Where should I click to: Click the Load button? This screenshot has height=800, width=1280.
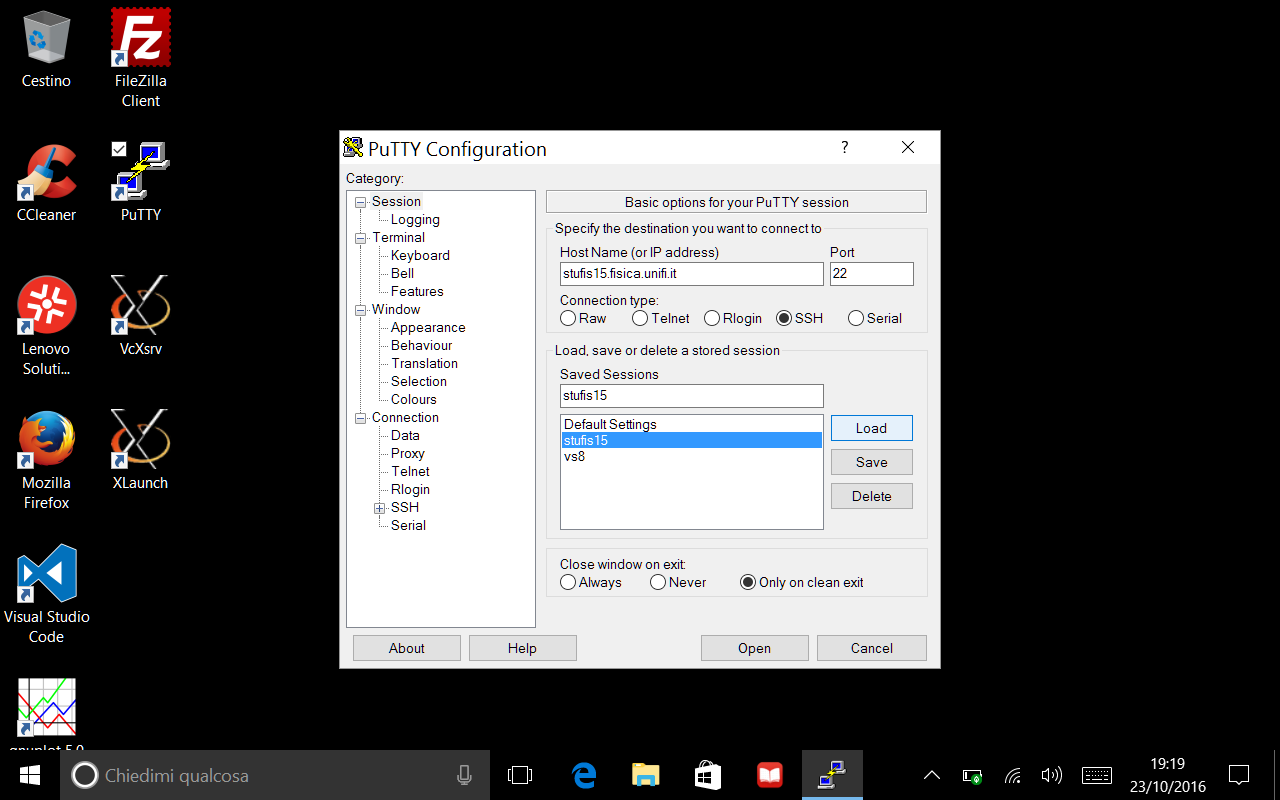(x=871, y=428)
